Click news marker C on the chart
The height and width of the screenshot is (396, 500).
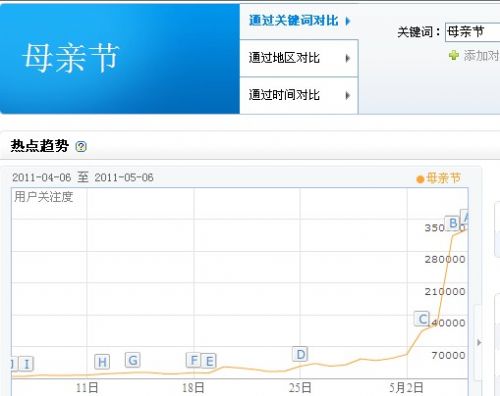click(422, 319)
